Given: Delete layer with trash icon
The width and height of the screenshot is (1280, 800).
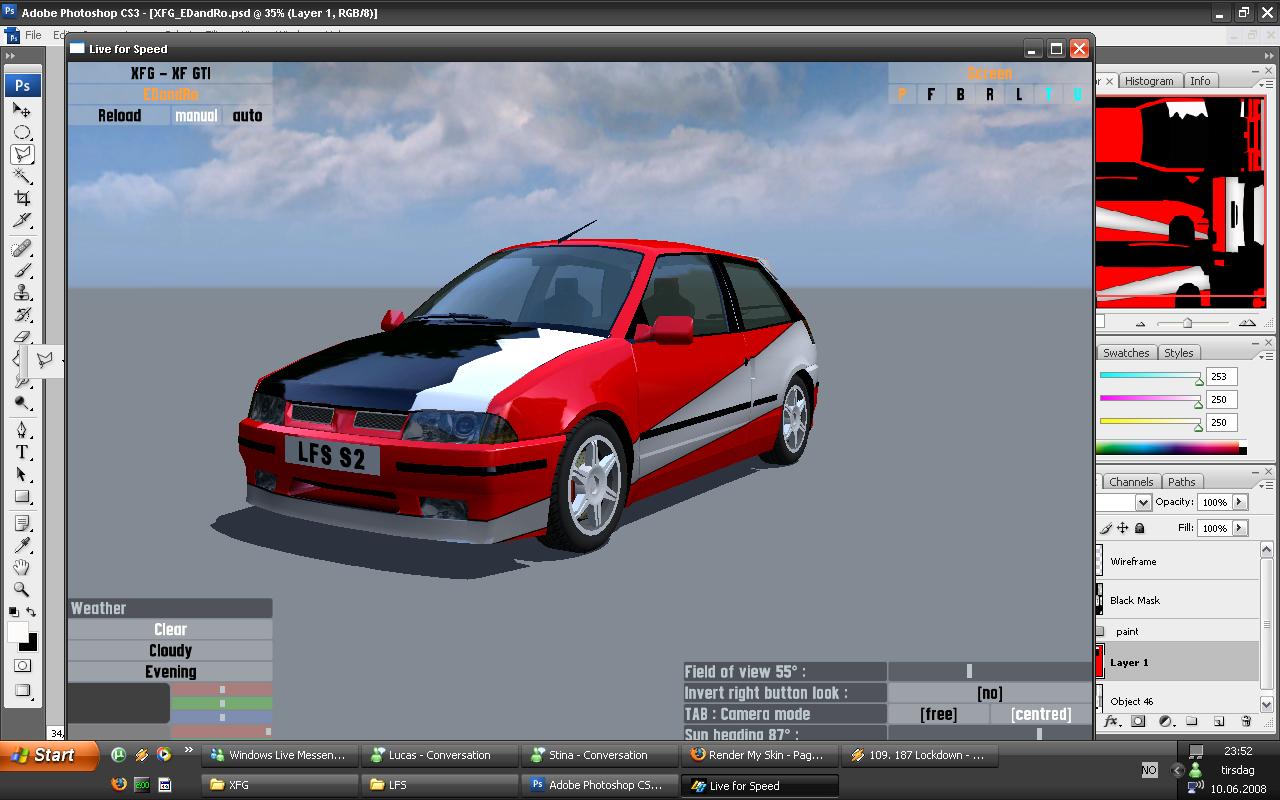Looking at the screenshot, I should click(1246, 721).
